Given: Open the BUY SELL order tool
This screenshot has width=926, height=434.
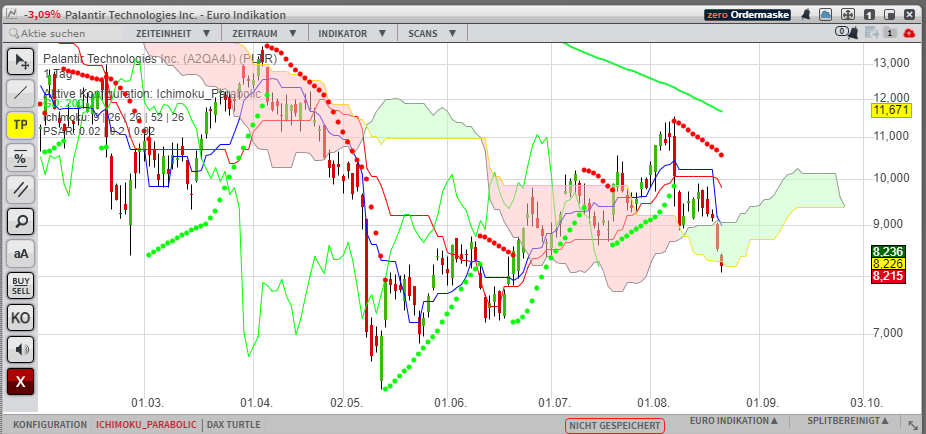Looking at the screenshot, I should 21,285.
